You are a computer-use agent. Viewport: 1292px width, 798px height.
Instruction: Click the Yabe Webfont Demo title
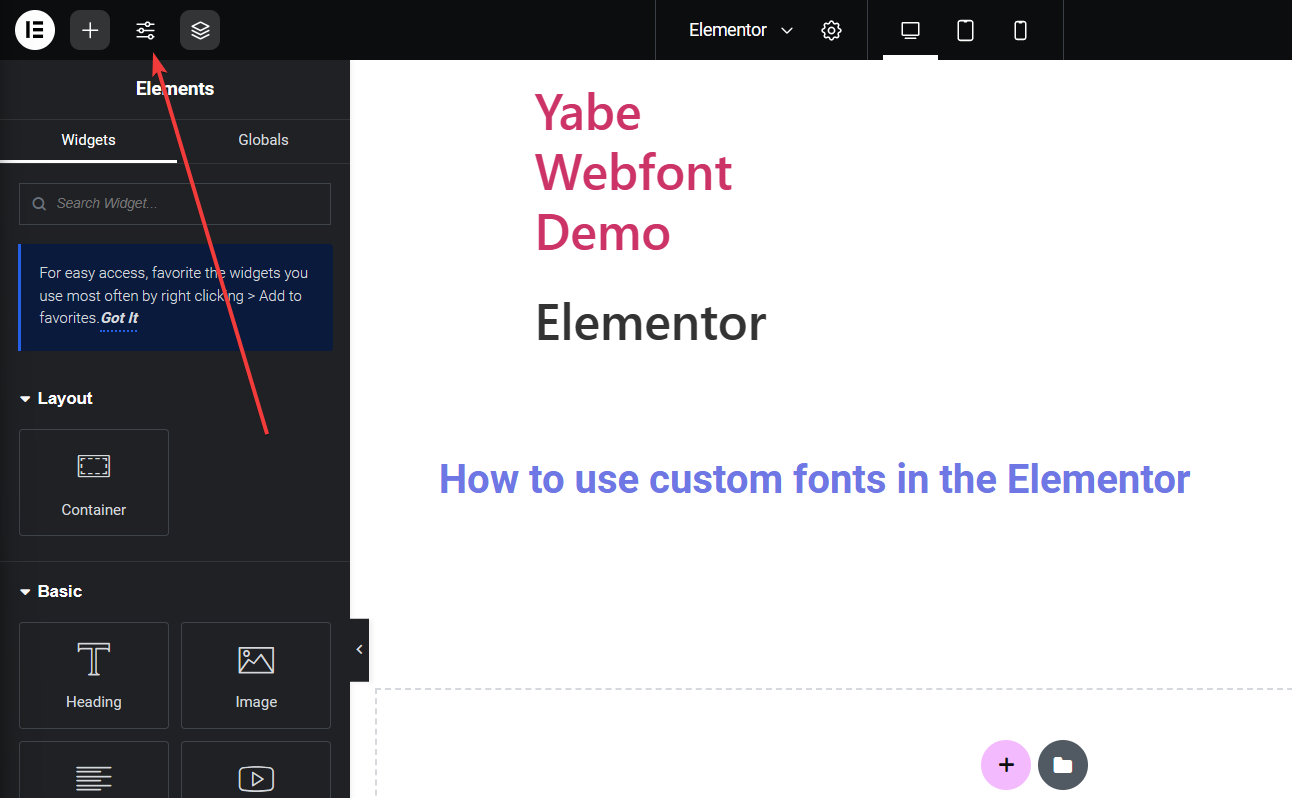pyautogui.click(x=634, y=172)
